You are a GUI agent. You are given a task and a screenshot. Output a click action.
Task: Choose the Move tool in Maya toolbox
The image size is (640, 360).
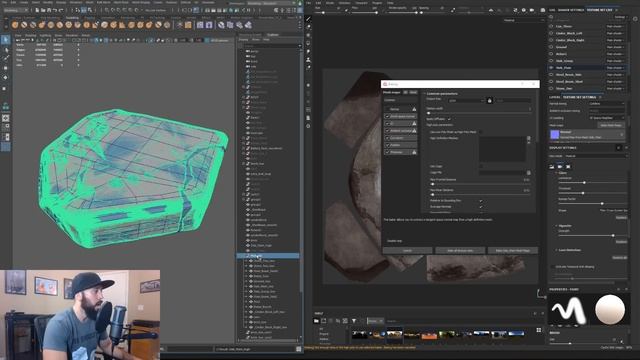point(5,68)
